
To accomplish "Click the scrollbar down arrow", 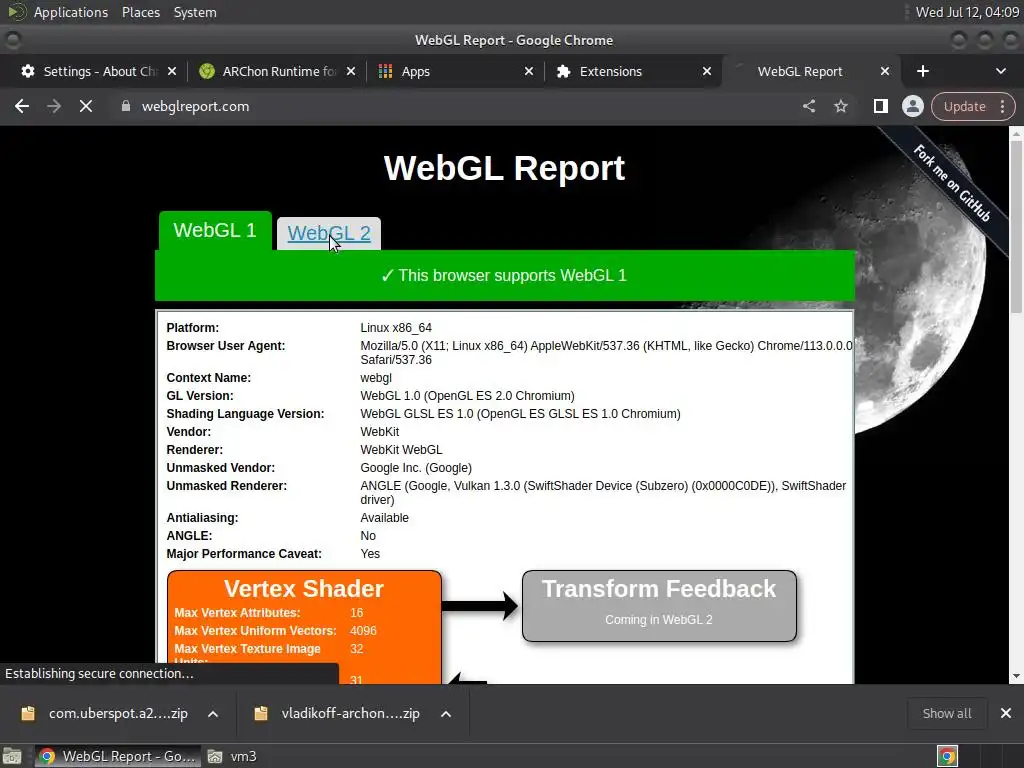I will [1016, 677].
